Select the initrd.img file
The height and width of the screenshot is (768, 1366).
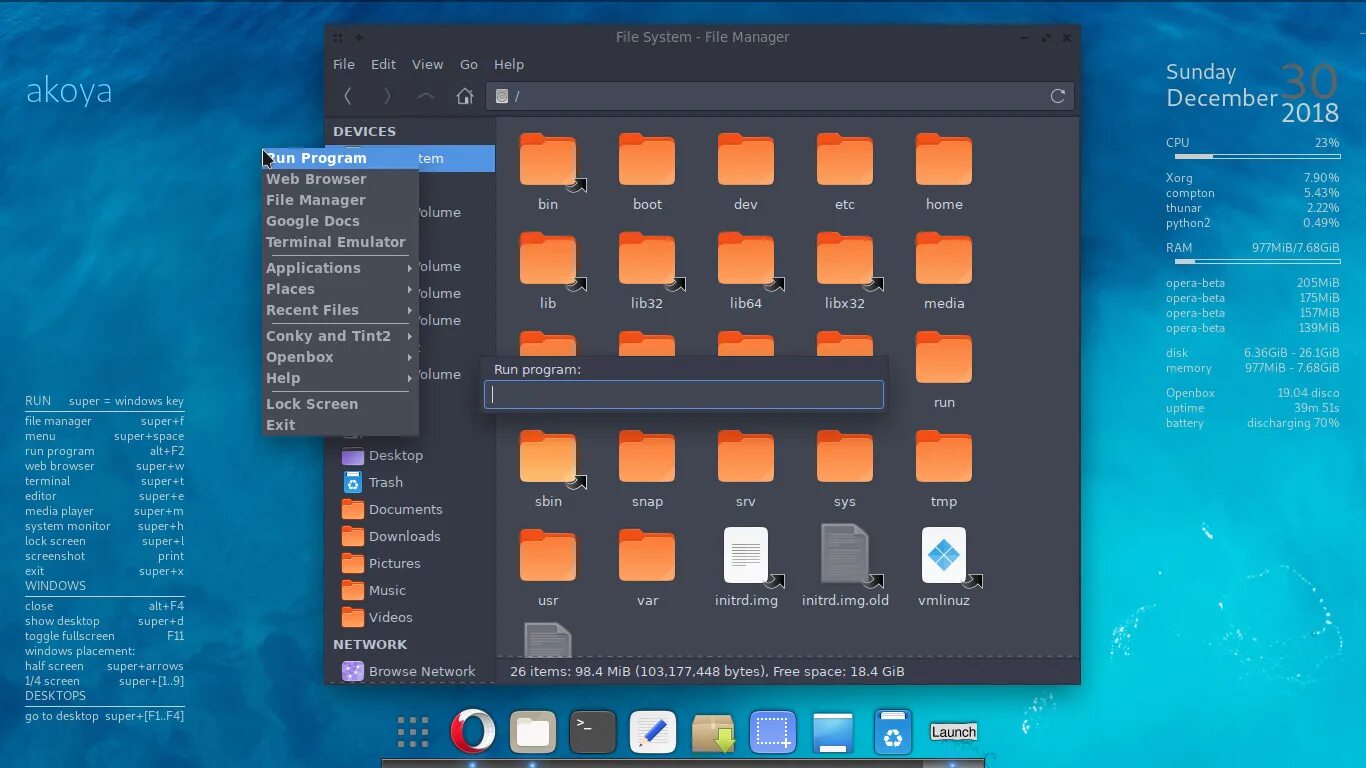pyautogui.click(x=746, y=567)
